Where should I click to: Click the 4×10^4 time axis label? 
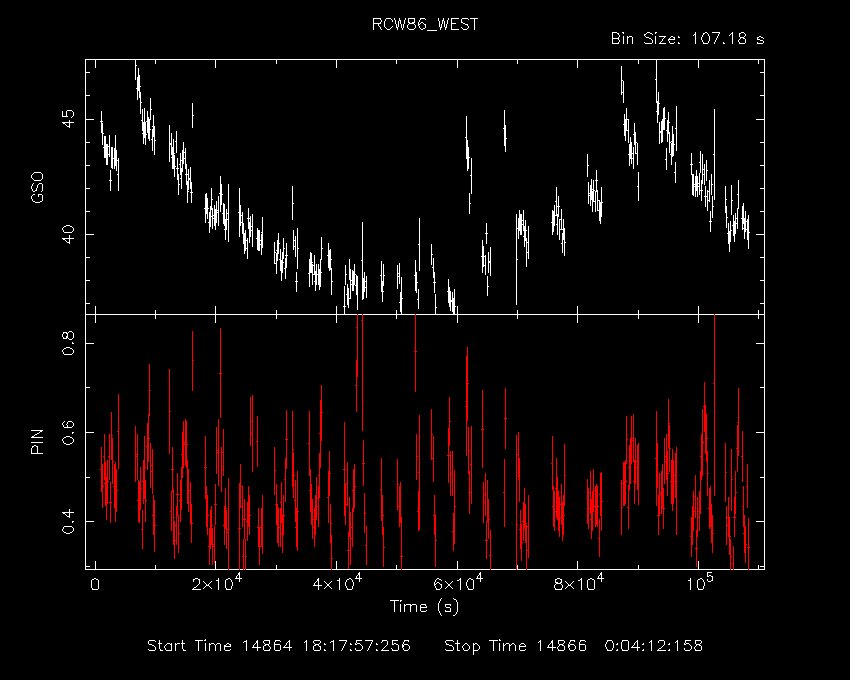click(x=337, y=583)
